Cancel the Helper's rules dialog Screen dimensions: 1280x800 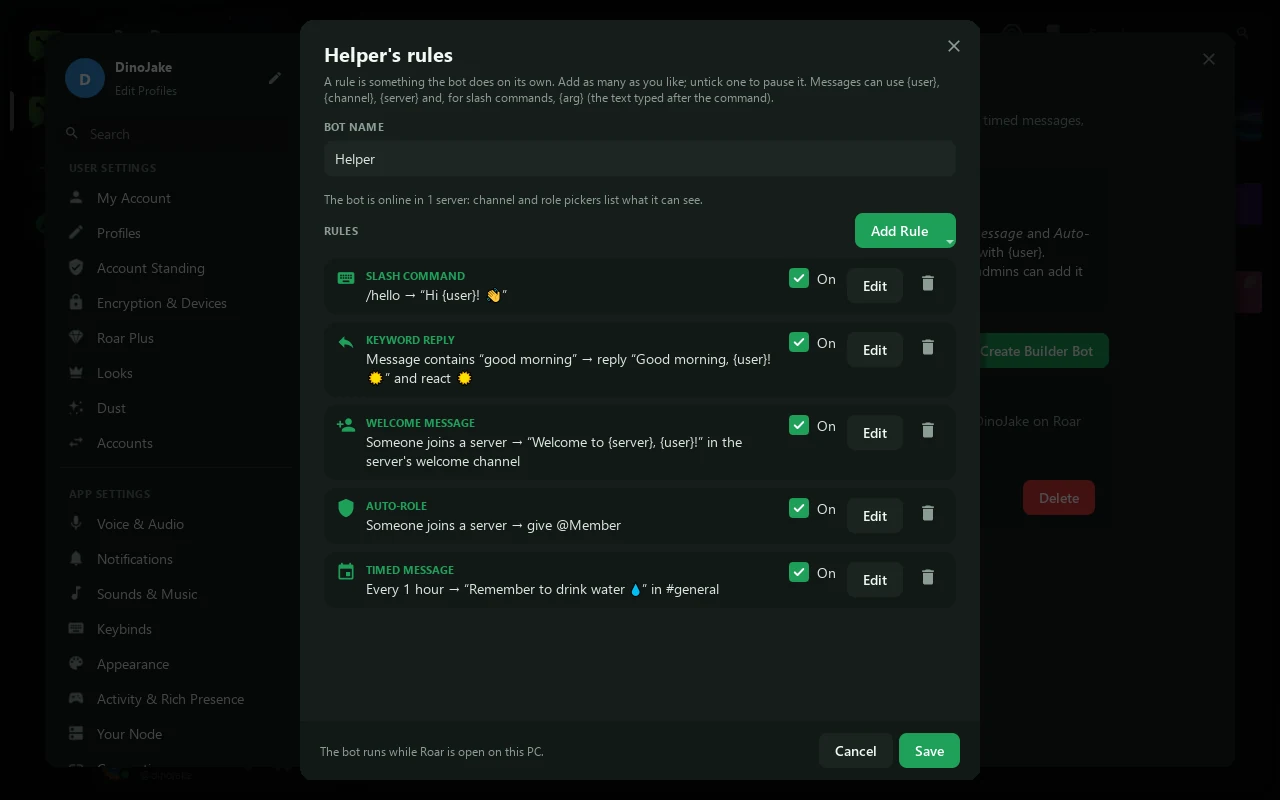[x=856, y=751]
